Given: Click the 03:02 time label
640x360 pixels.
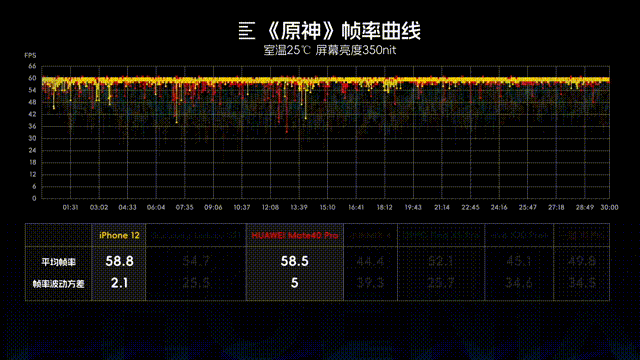Looking at the screenshot, I should [x=99, y=207].
